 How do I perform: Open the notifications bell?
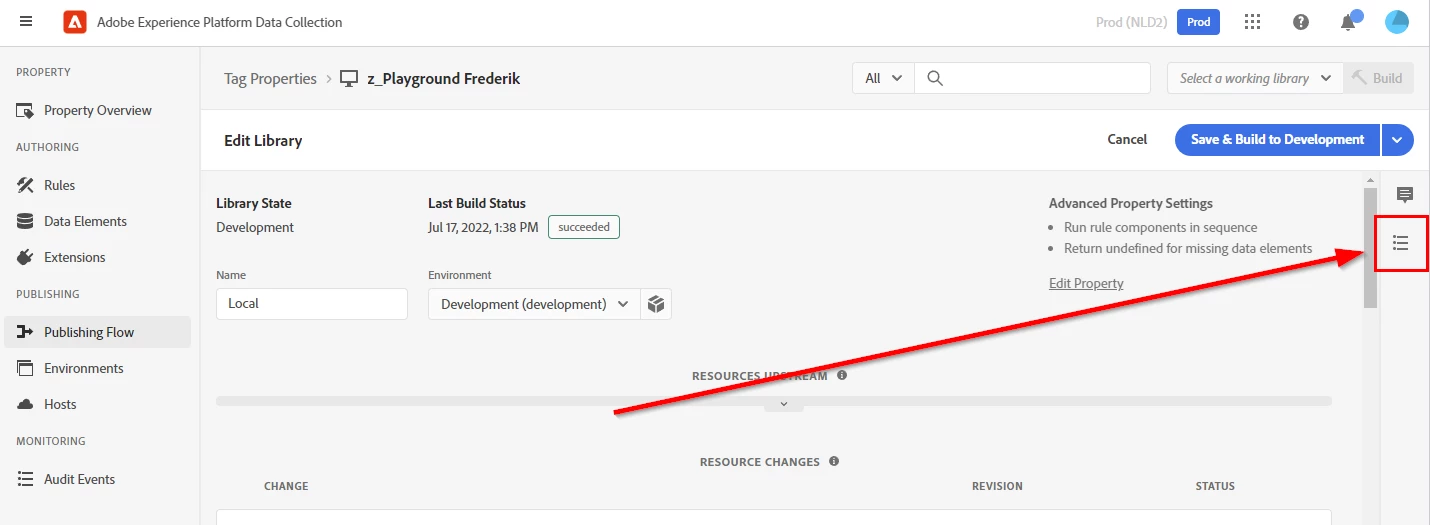tap(1349, 22)
